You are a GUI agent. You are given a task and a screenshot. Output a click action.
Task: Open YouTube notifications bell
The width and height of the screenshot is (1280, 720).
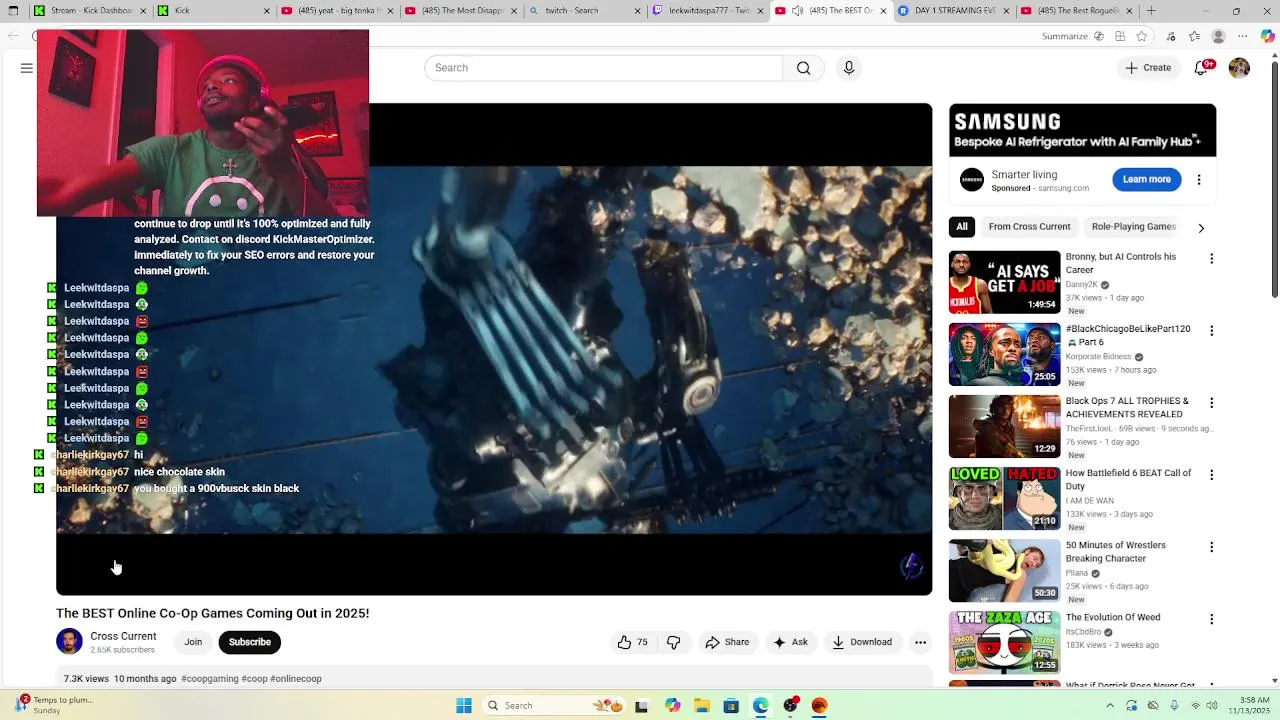[1203, 68]
